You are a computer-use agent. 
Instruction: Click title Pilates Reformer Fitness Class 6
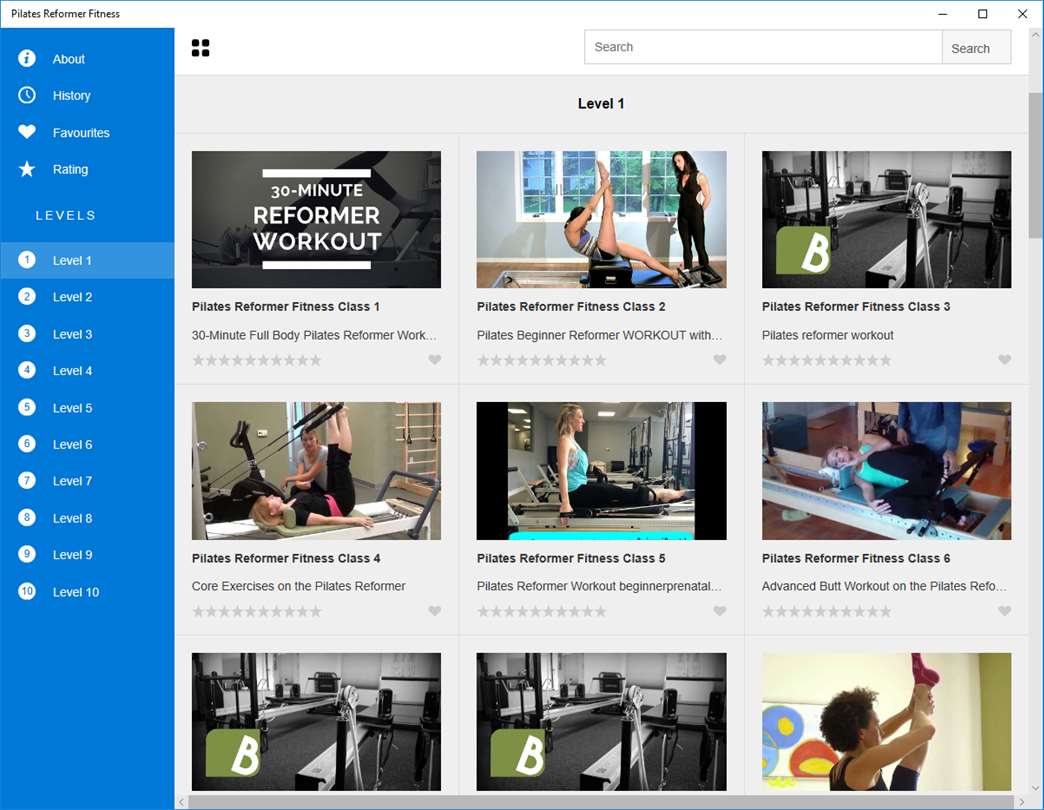(x=856, y=558)
